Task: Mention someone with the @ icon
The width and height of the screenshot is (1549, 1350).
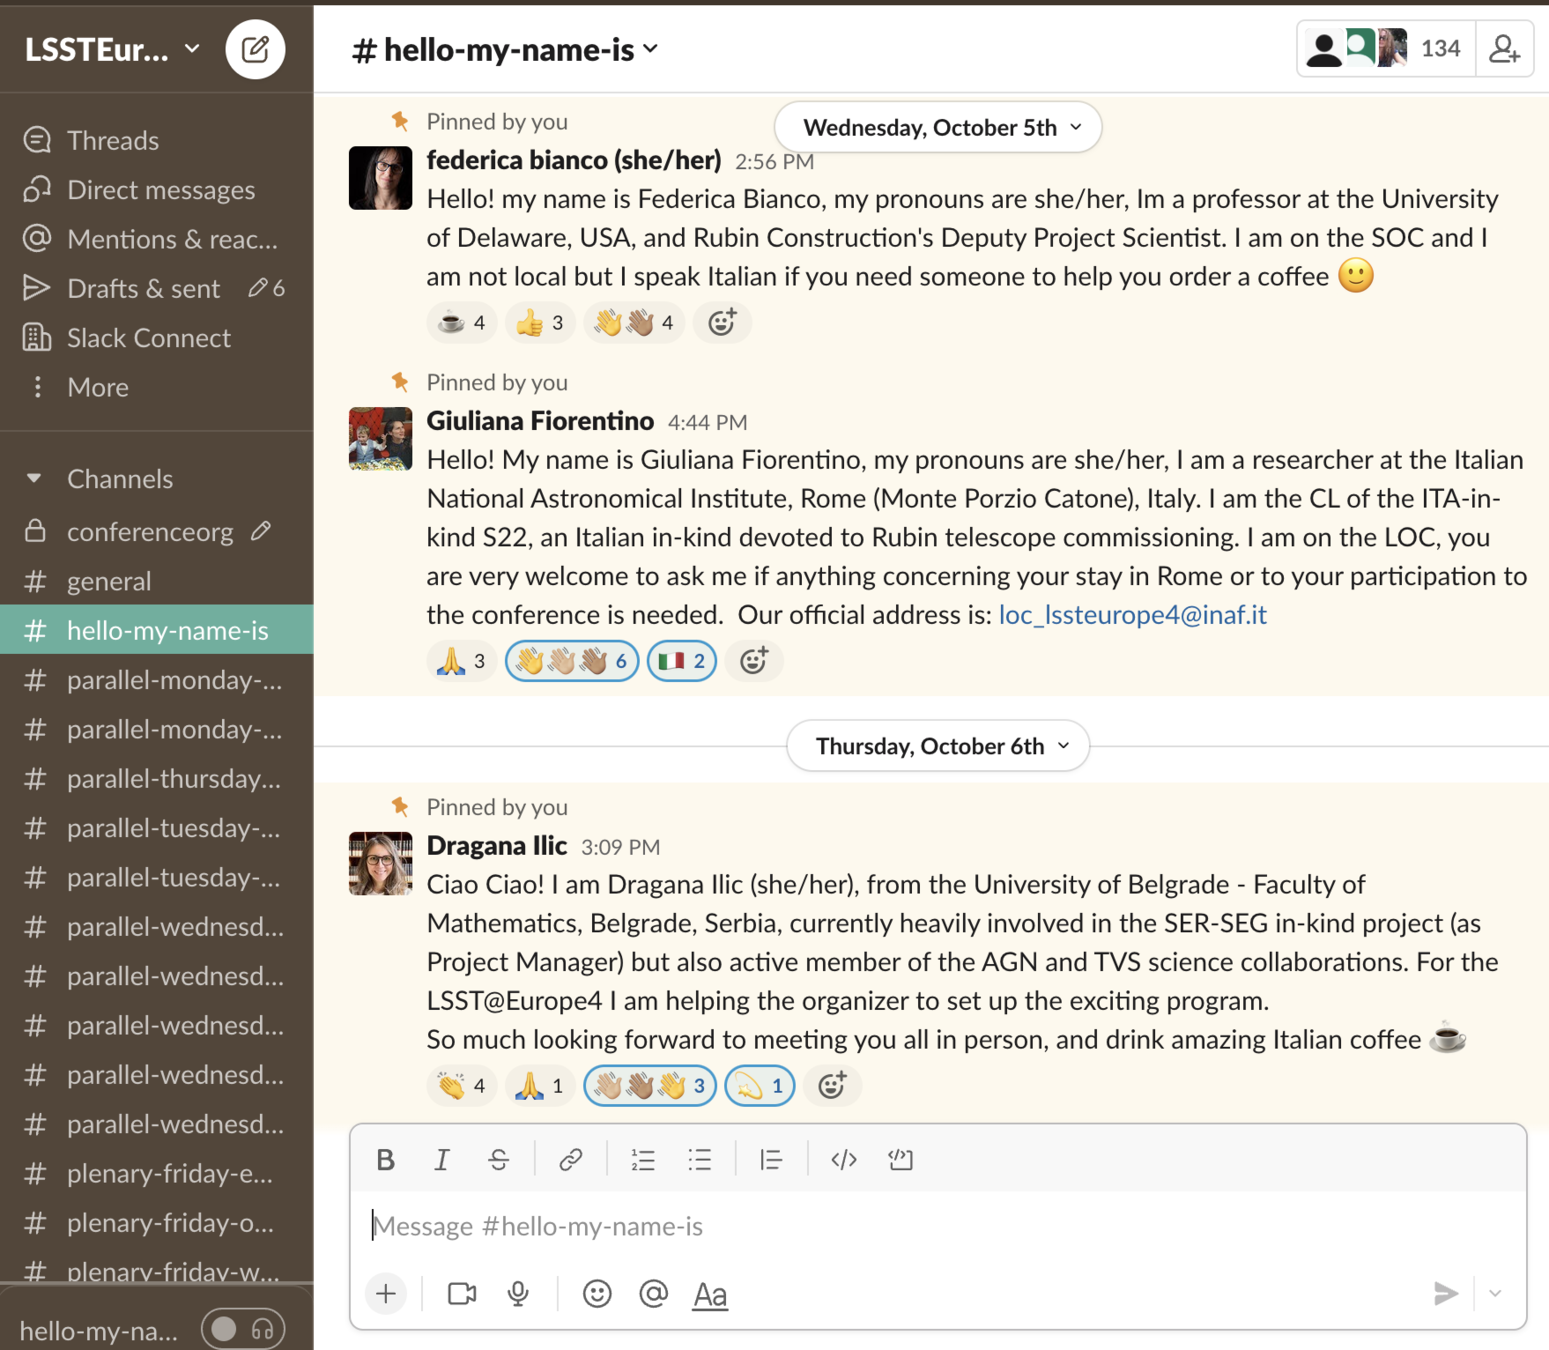Action: coord(653,1294)
